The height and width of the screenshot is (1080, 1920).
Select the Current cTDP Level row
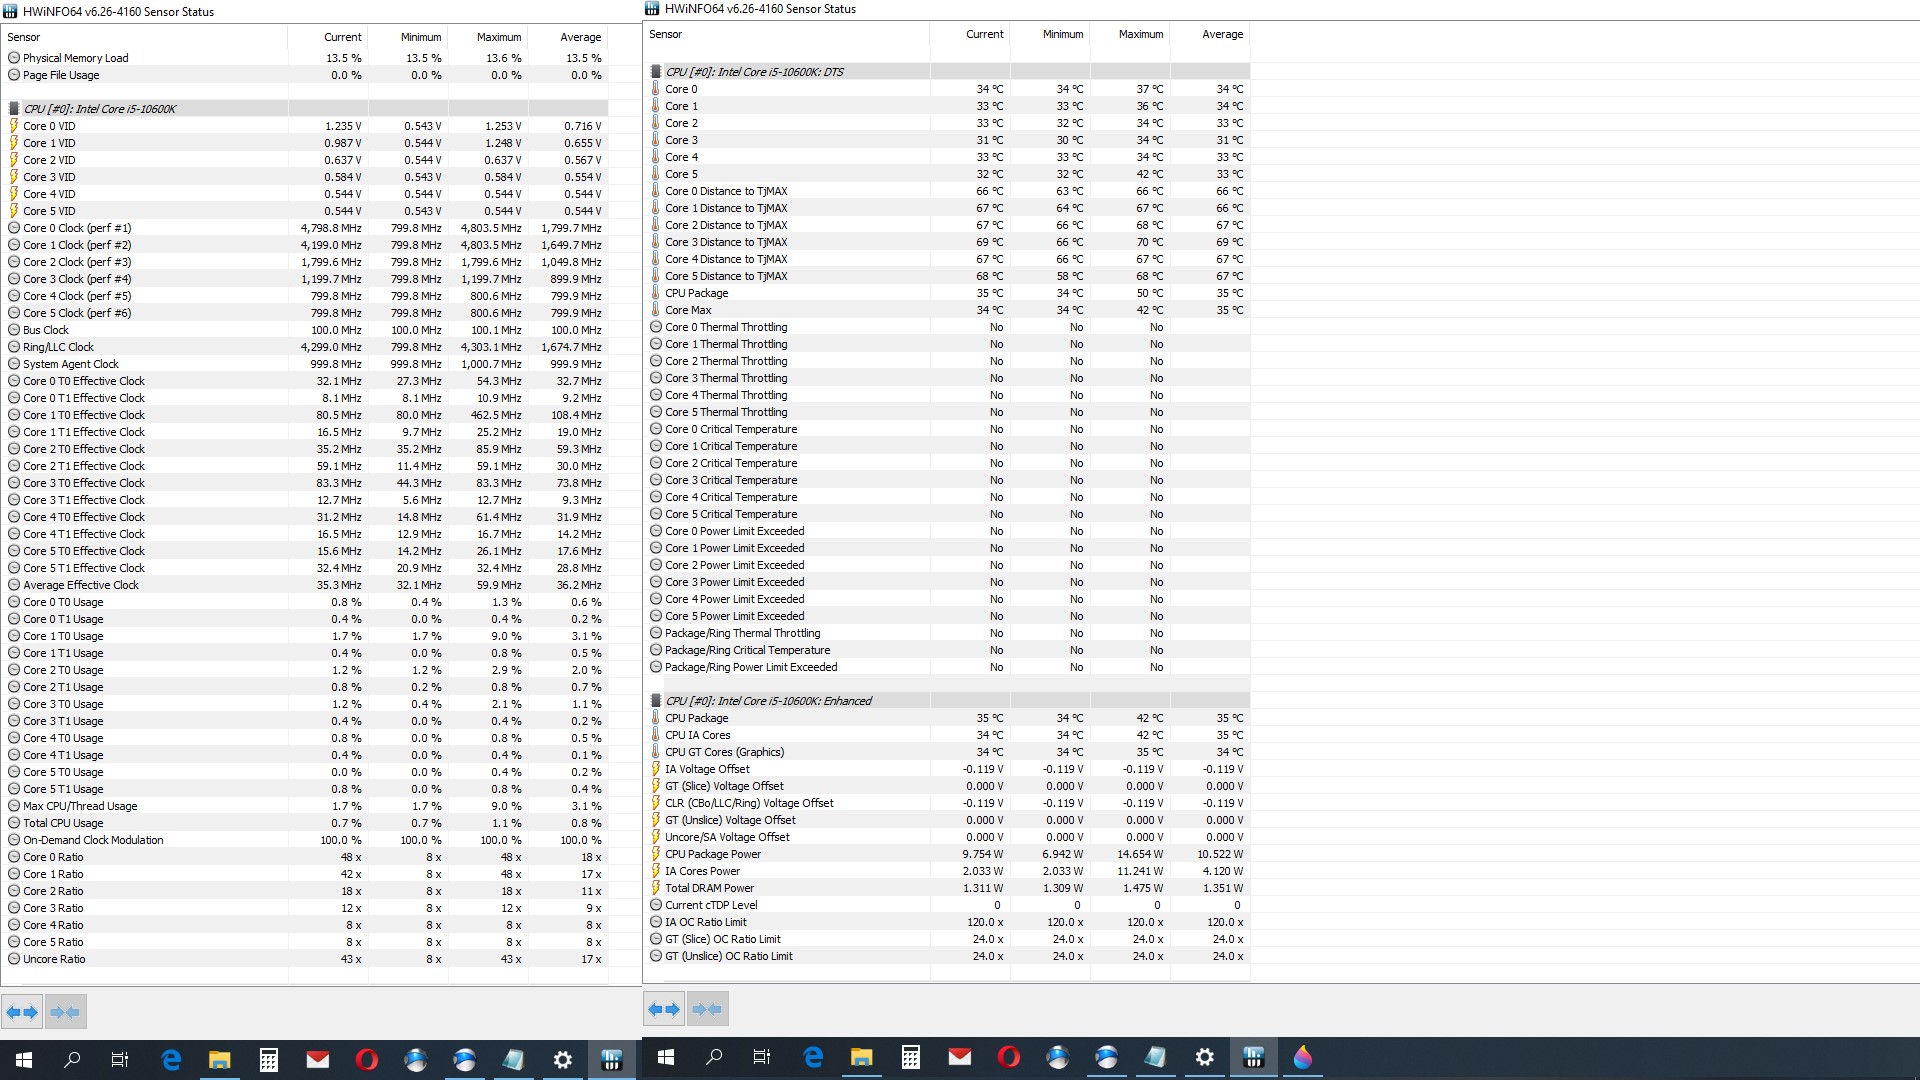coord(711,905)
